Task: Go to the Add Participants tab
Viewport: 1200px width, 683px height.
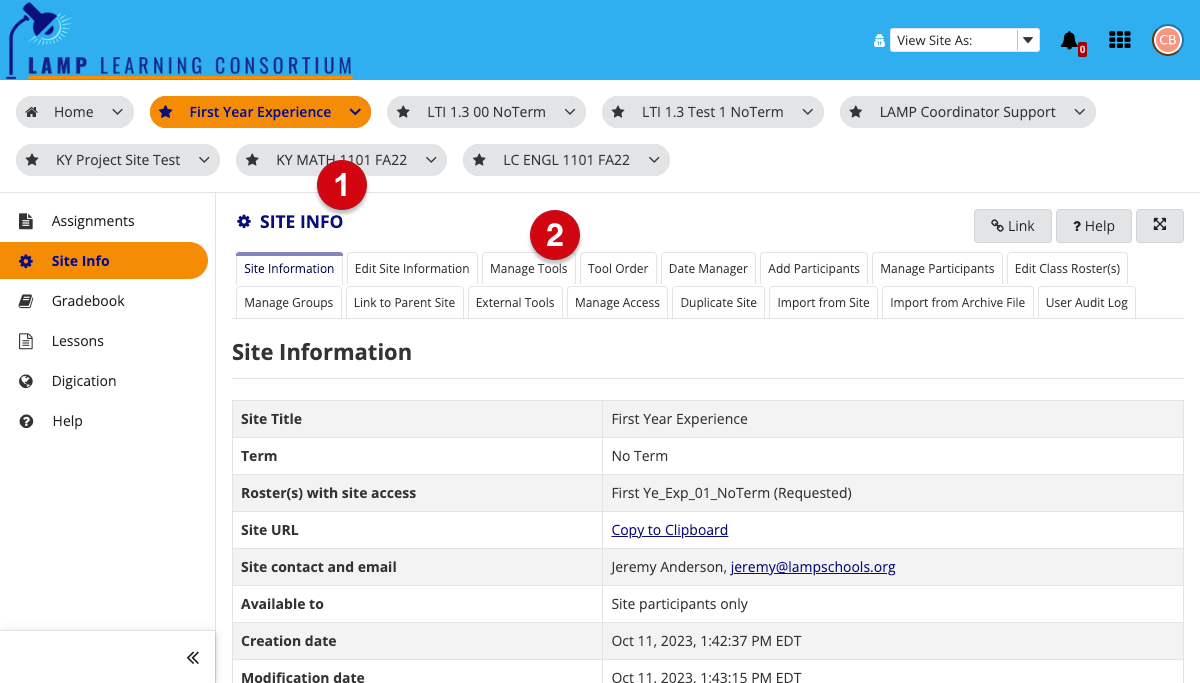Action: point(814,268)
